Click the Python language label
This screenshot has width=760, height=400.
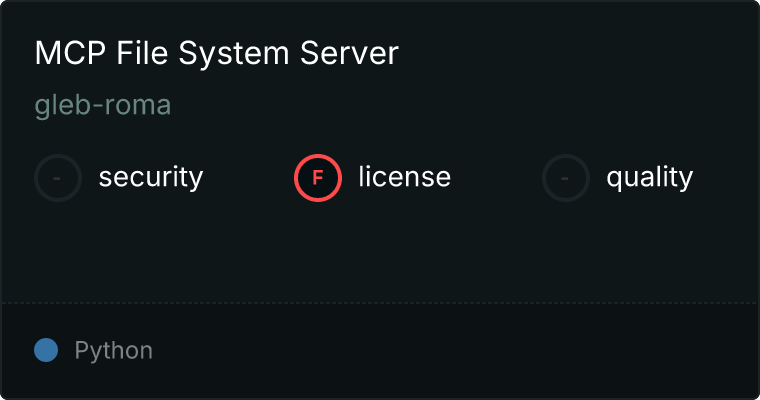click(114, 350)
